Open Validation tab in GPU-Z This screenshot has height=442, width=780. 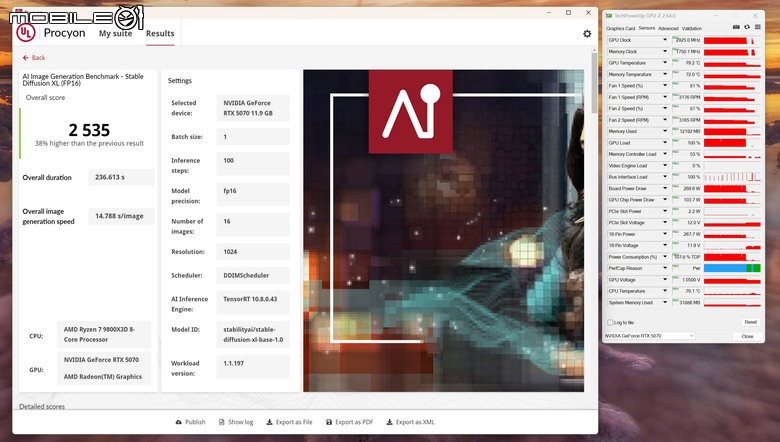click(x=691, y=28)
